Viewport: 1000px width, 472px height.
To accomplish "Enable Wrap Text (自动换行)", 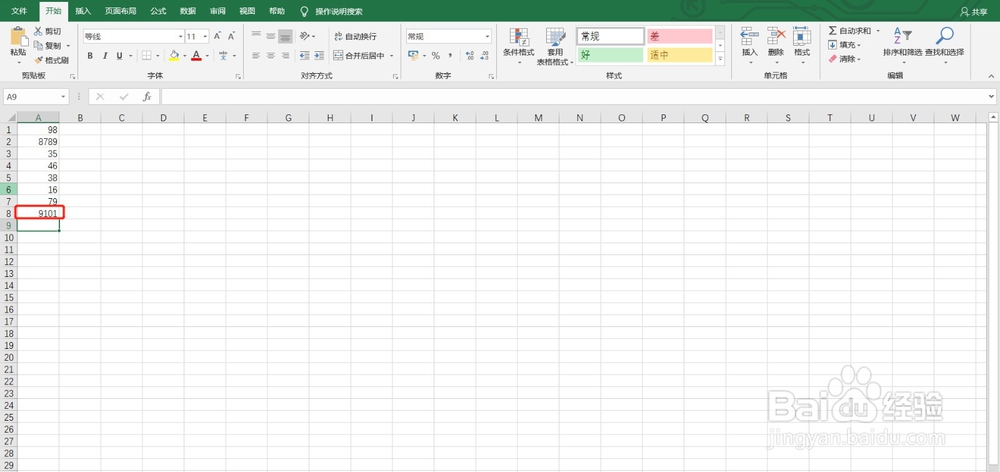I will pos(355,36).
